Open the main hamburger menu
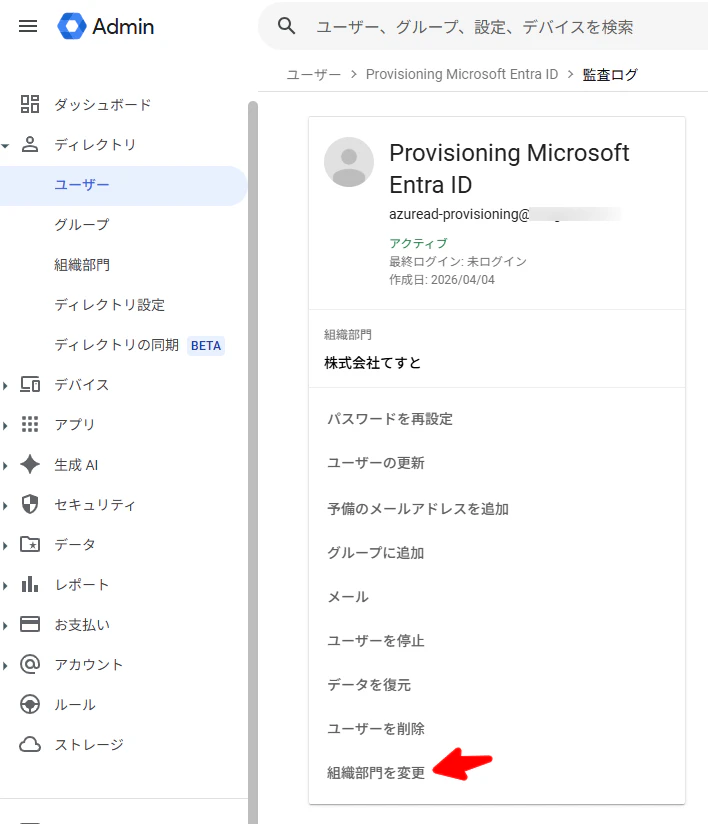Image resolution: width=708 pixels, height=824 pixels. tap(28, 26)
